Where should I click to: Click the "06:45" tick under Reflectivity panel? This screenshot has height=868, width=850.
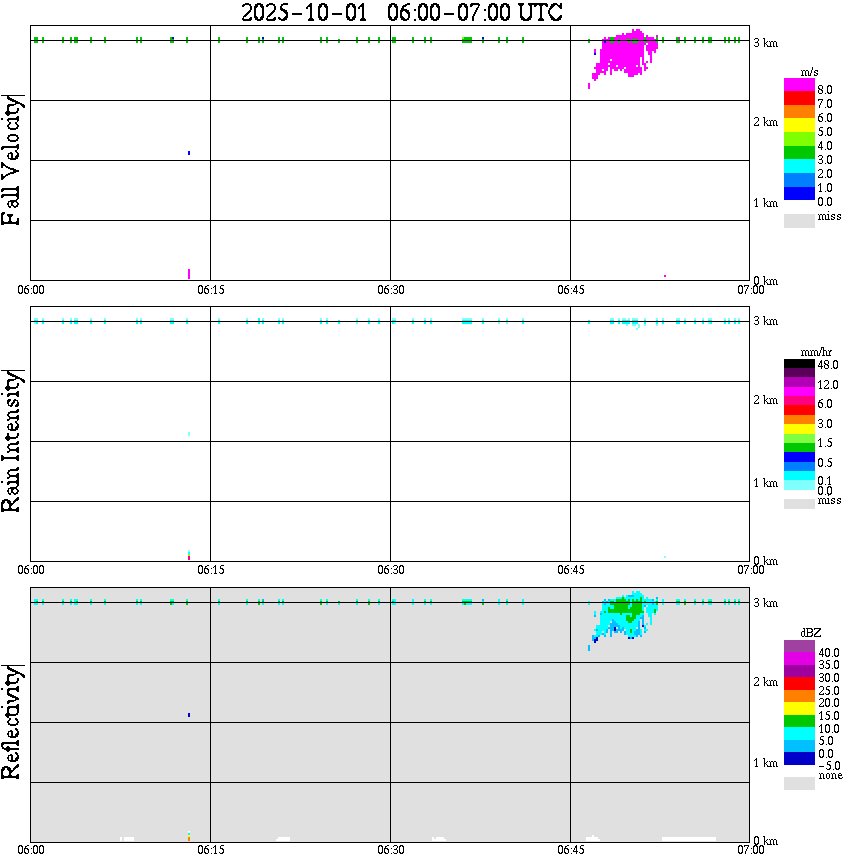570,850
